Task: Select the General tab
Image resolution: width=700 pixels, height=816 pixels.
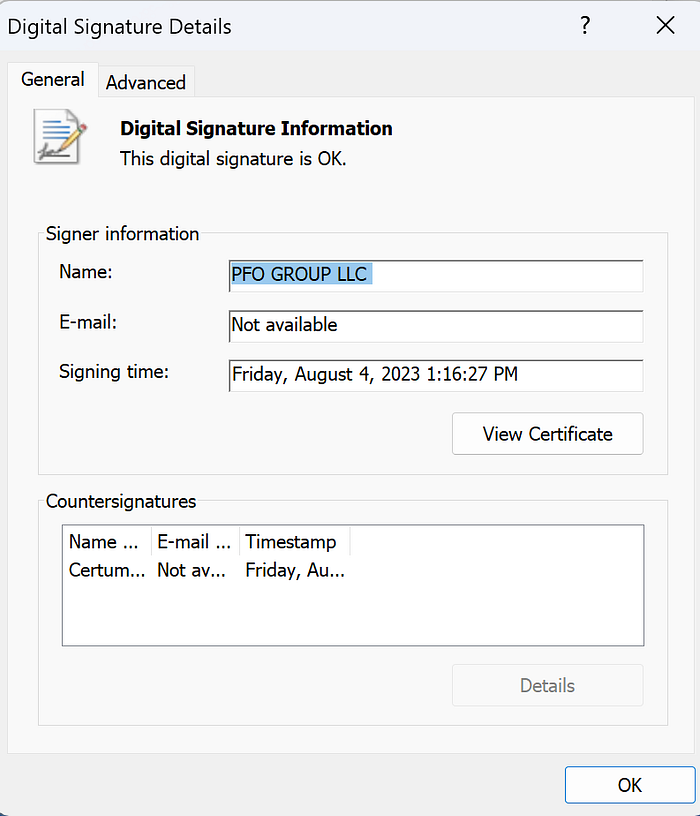Action: [53, 80]
